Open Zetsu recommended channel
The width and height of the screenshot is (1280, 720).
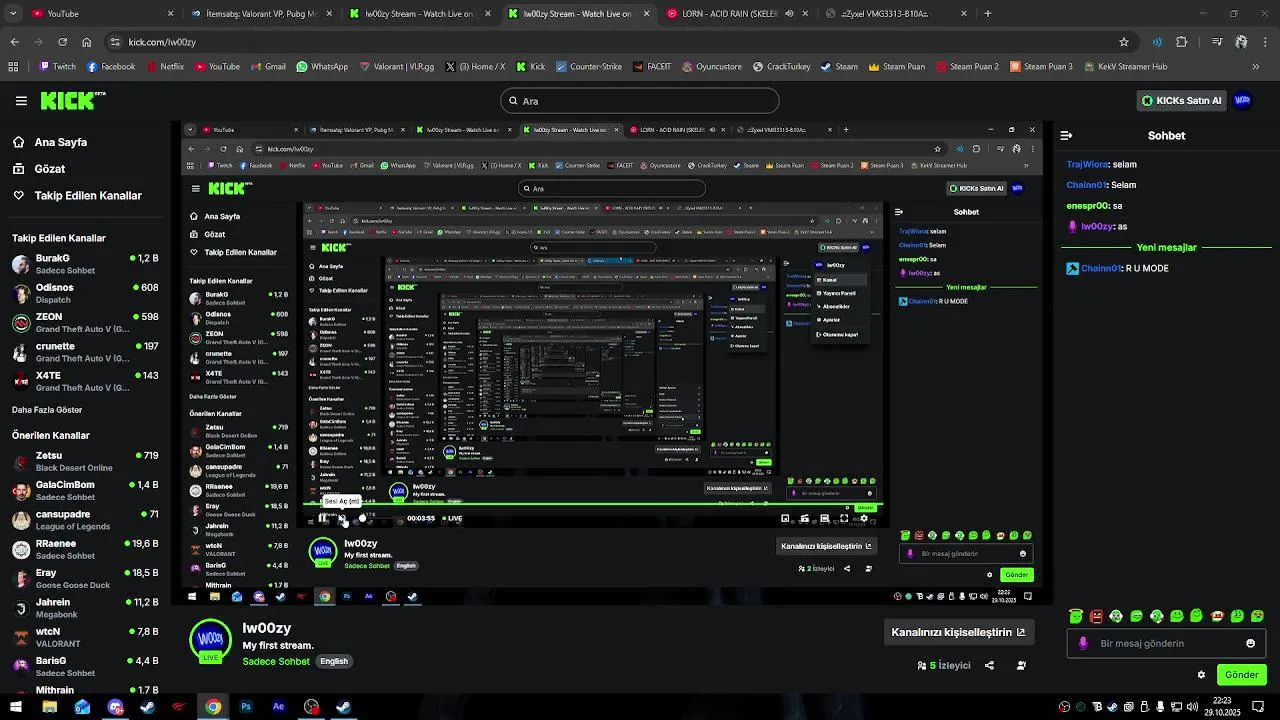[85, 462]
